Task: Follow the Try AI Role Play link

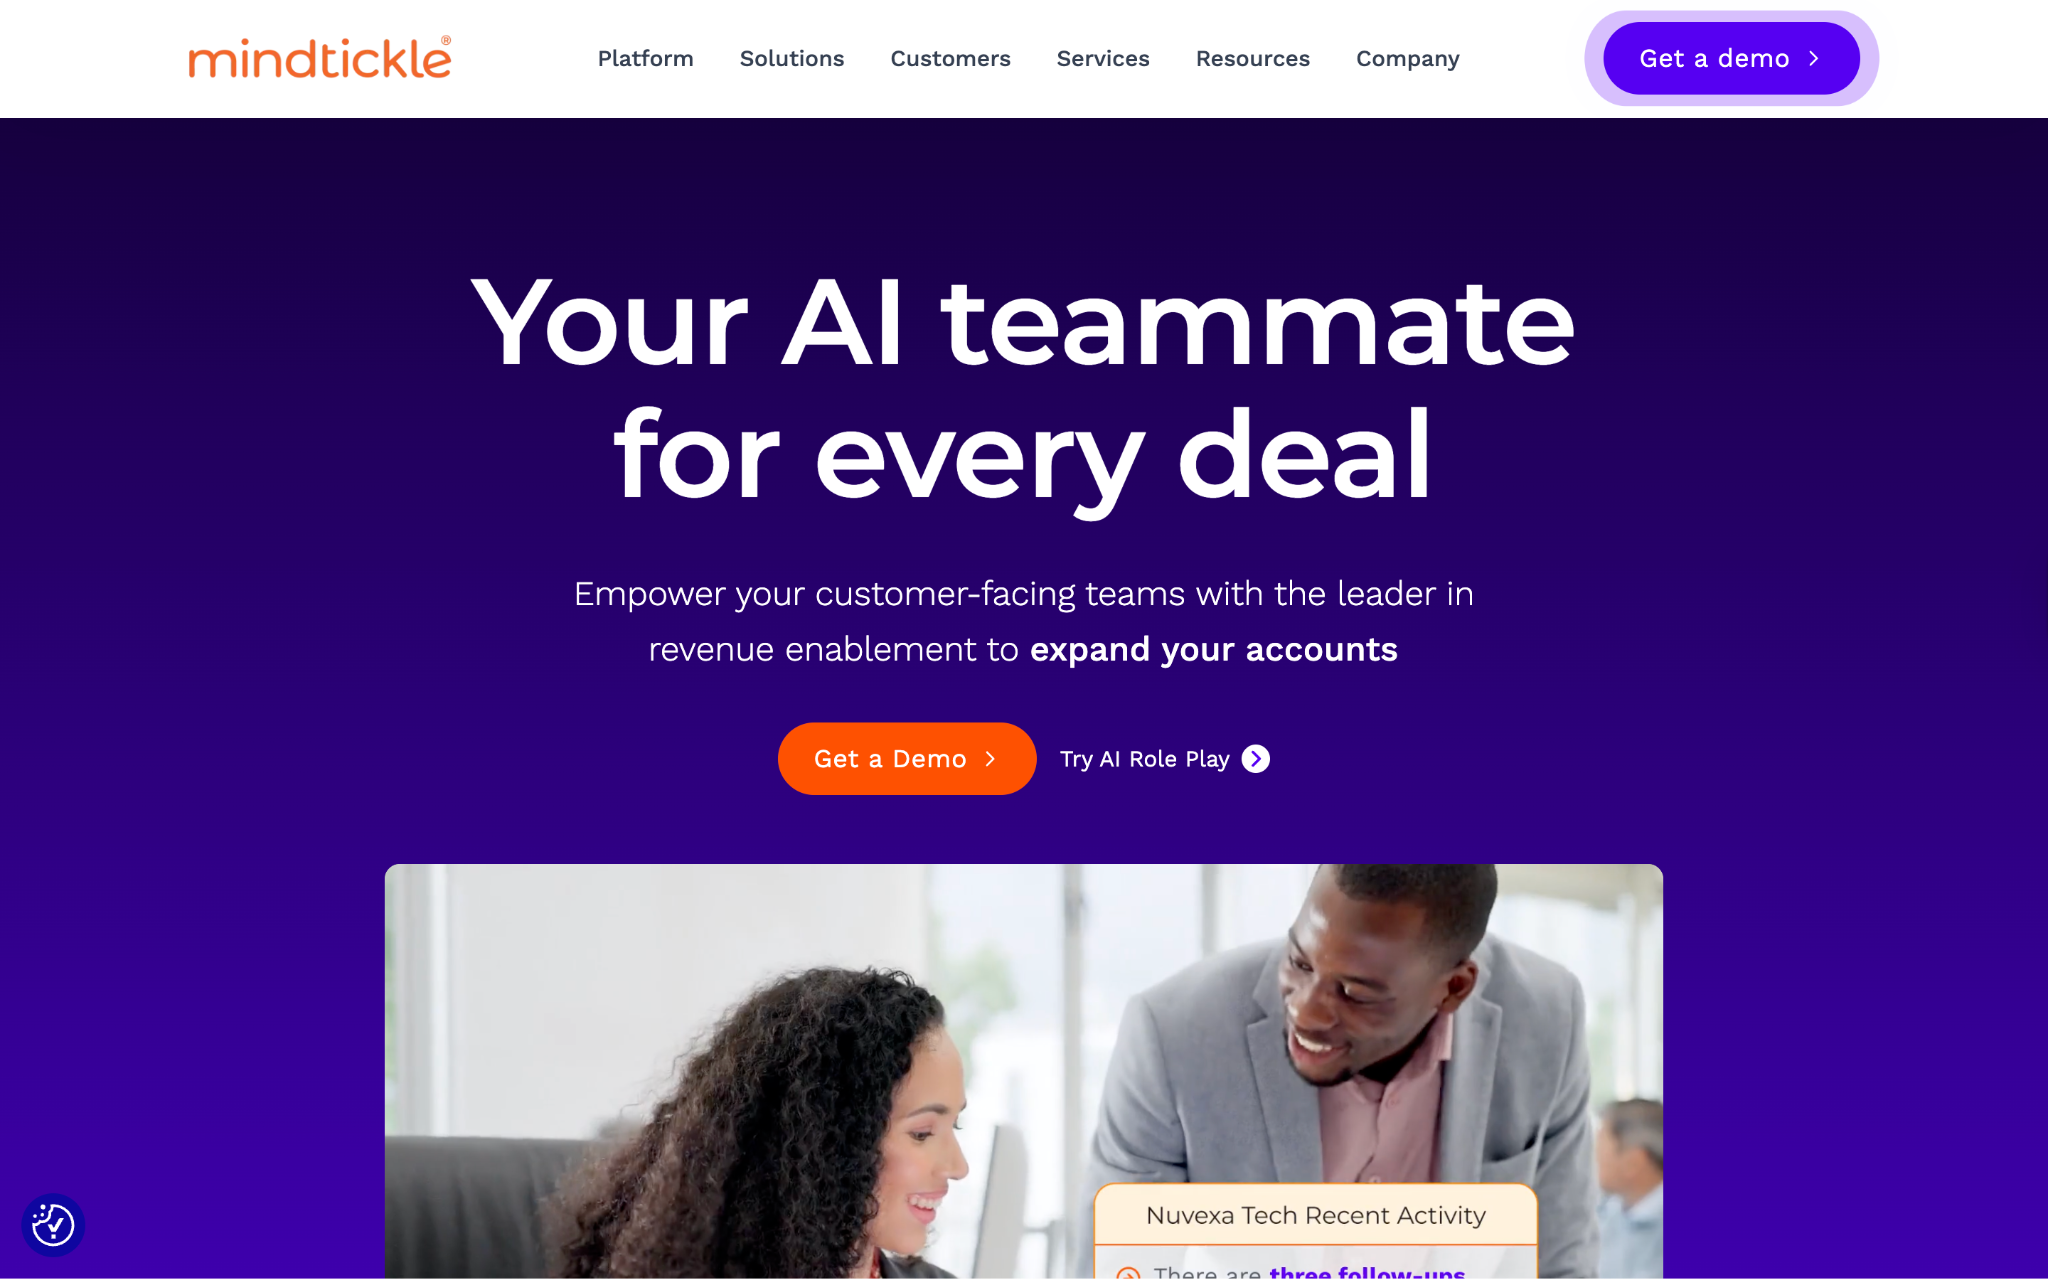Action: click(x=1165, y=759)
